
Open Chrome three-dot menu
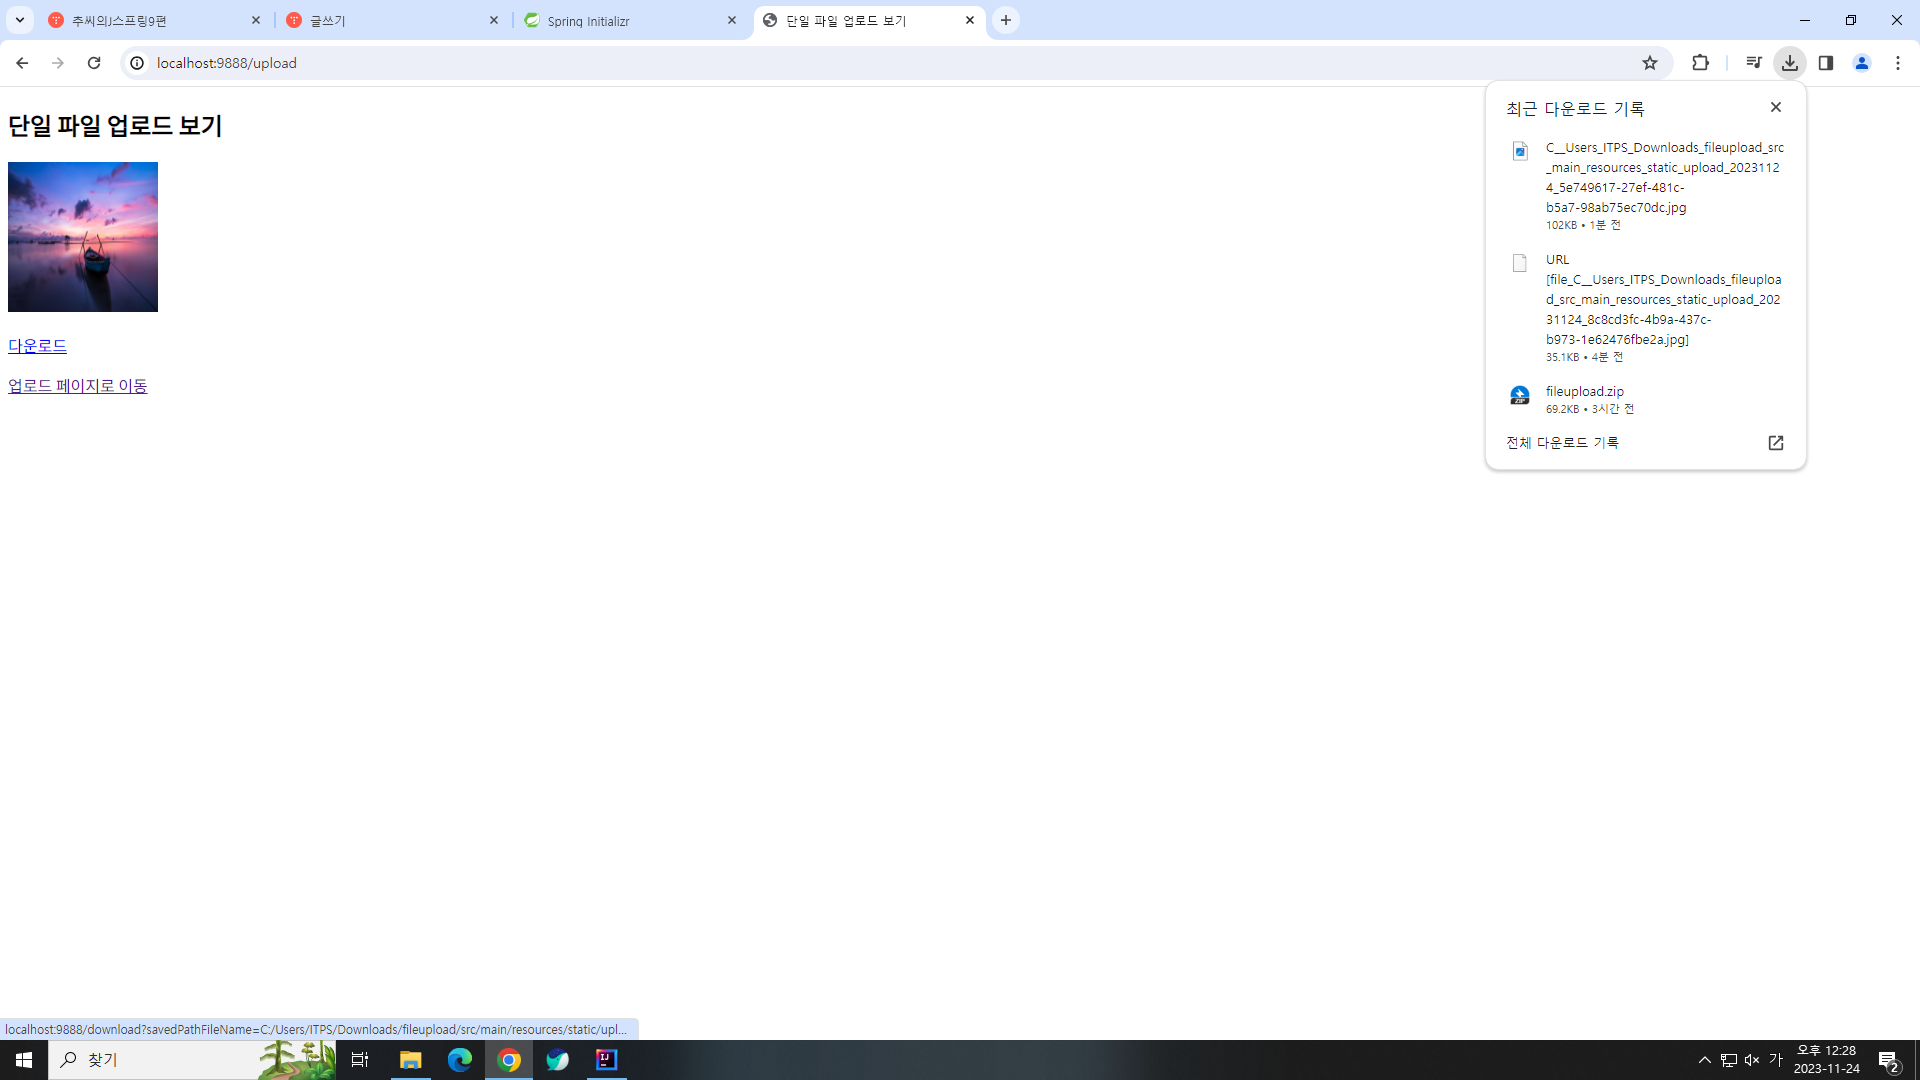[x=1898, y=63]
